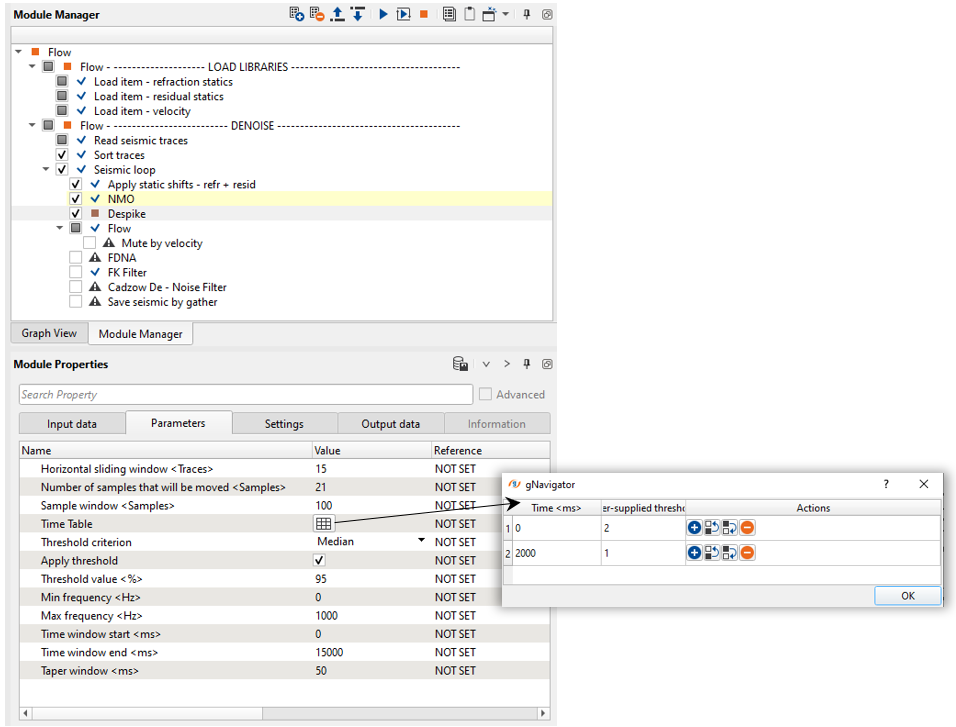Image resolution: width=956 pixels, height=727 pixels.
Task: Uncheck the Despike module checkbox
Action: tap(76, 214)
